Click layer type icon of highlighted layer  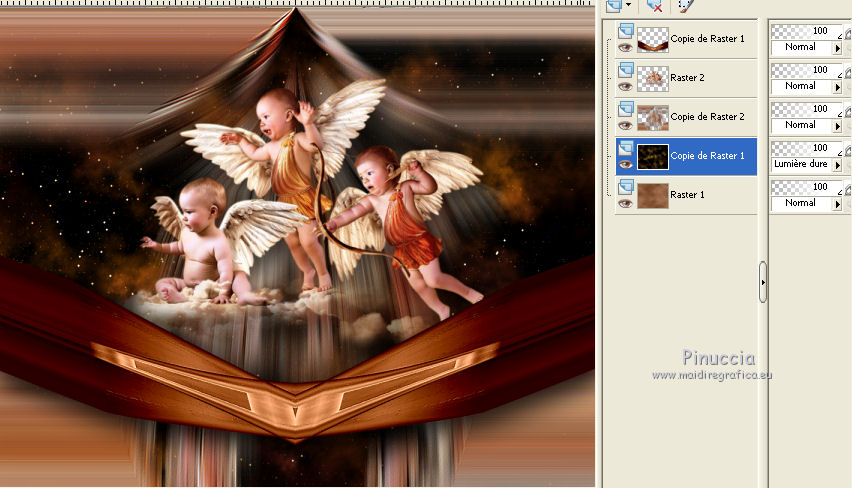626,147
